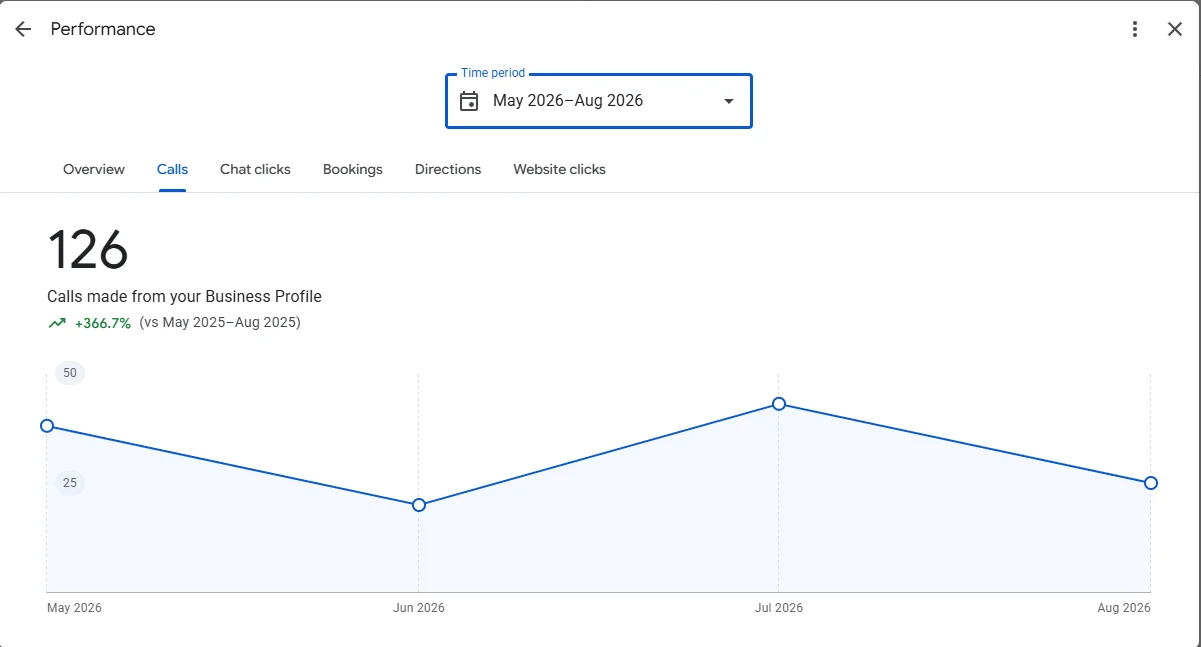Image resolution: width=1201 pixels, height=647 pixels.
Task: Click "Calls made from your Business Profile"
Action: (184, 296)
